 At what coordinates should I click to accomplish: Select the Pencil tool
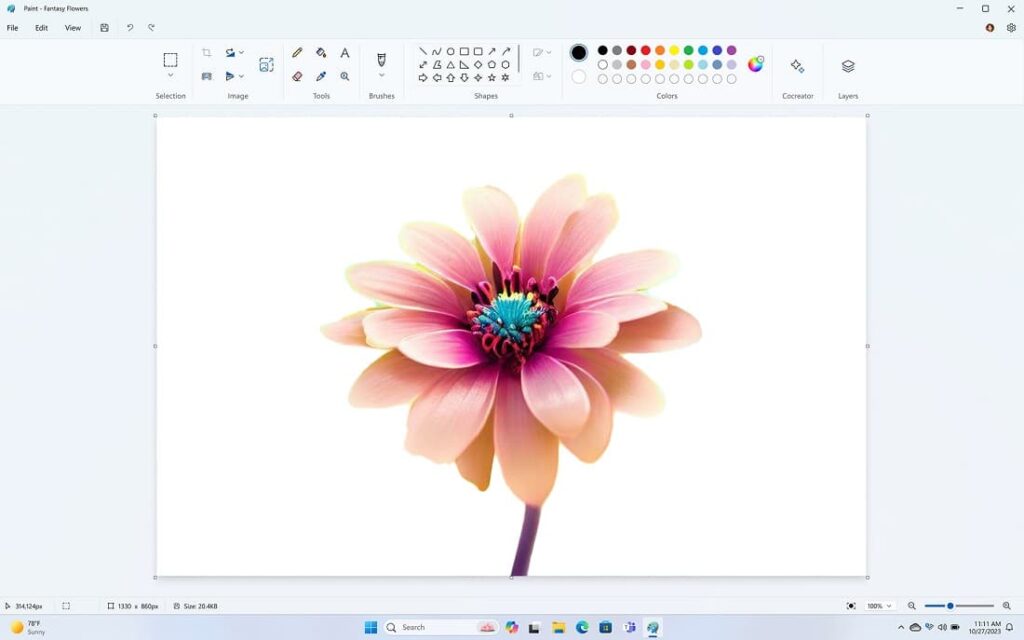click(x=297, y=52)
